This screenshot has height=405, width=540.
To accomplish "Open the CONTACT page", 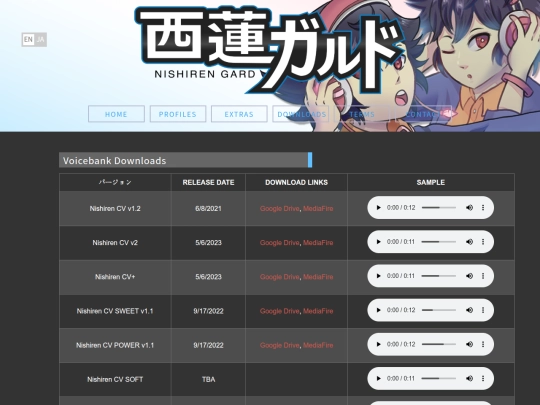I will (x=423, y=114).
